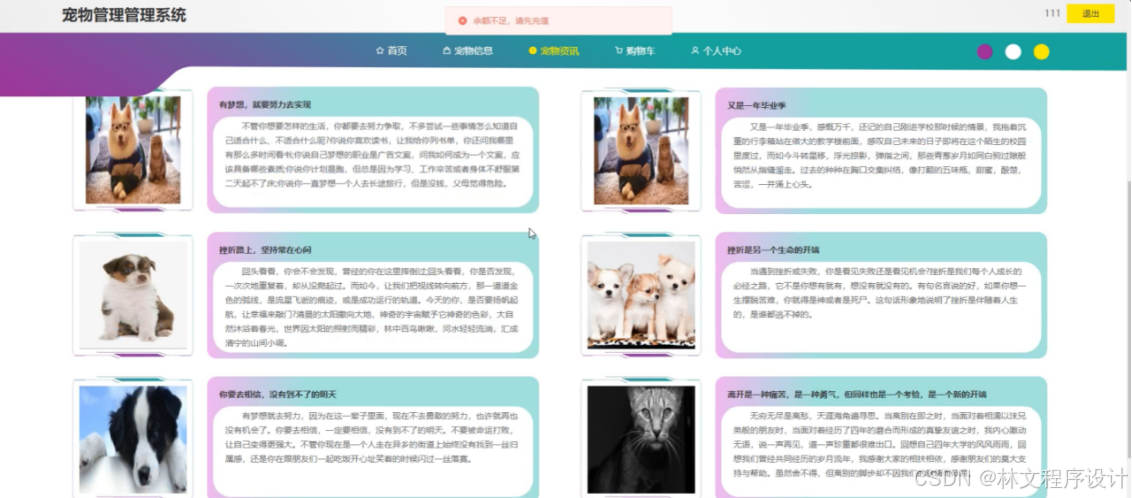Open article 挫折是另一个生命的开端
This screenshot has width=1132, height=498.
[773, 250]
